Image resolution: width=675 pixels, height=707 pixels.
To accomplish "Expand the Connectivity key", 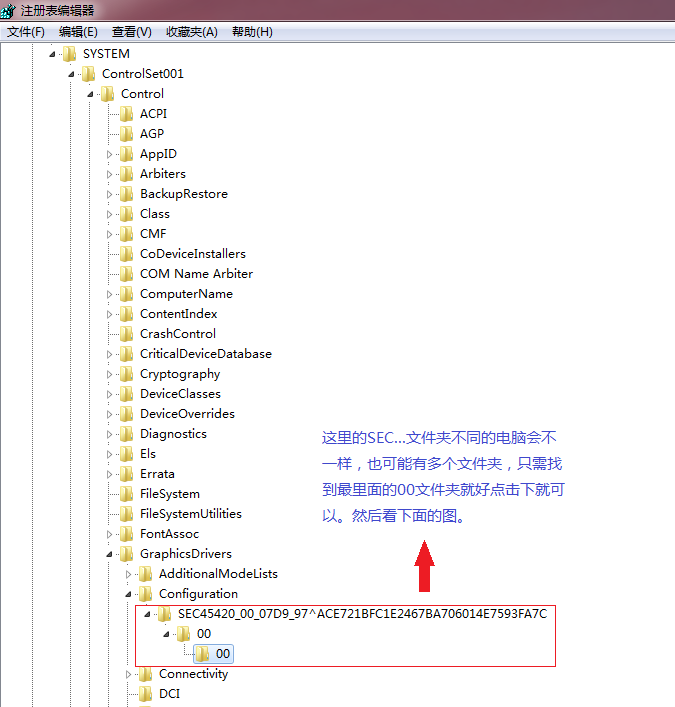I will tap(129, 675).
